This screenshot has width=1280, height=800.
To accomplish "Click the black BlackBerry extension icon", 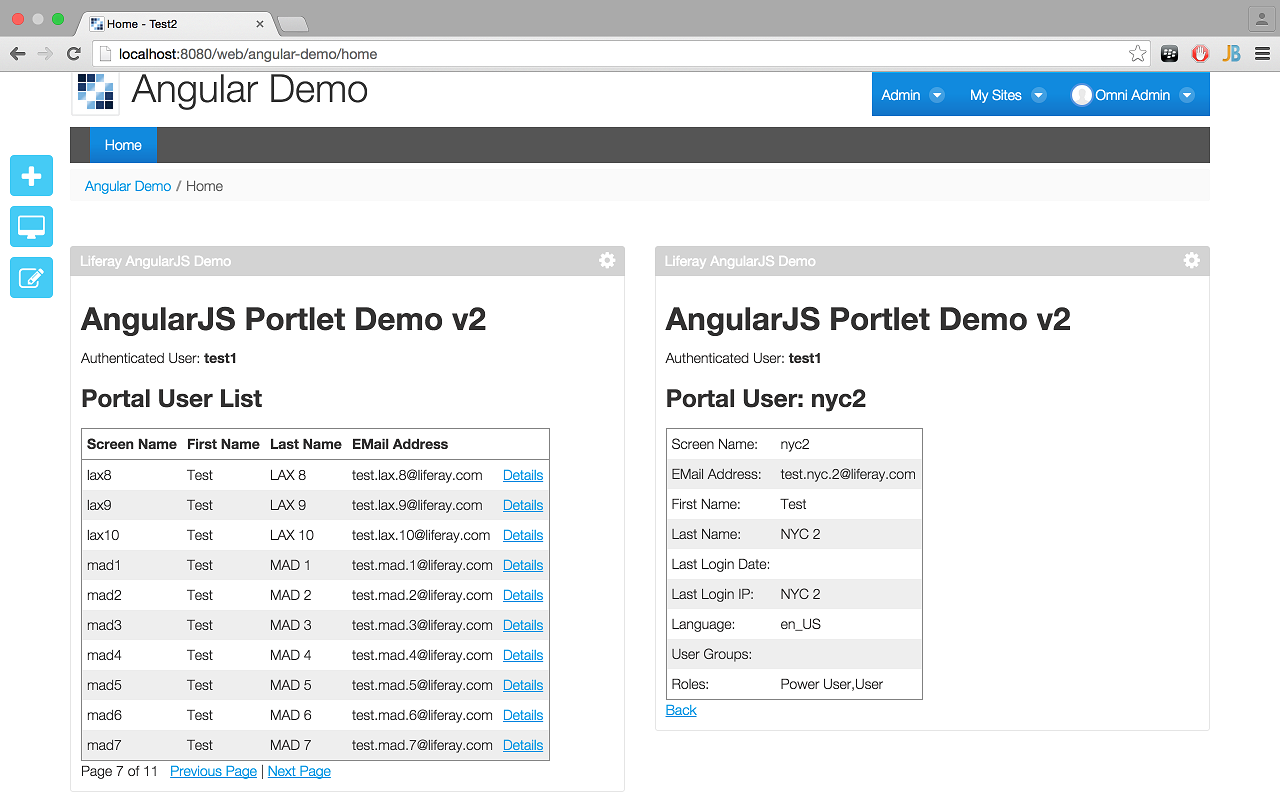I will (x=1169, y=54).
